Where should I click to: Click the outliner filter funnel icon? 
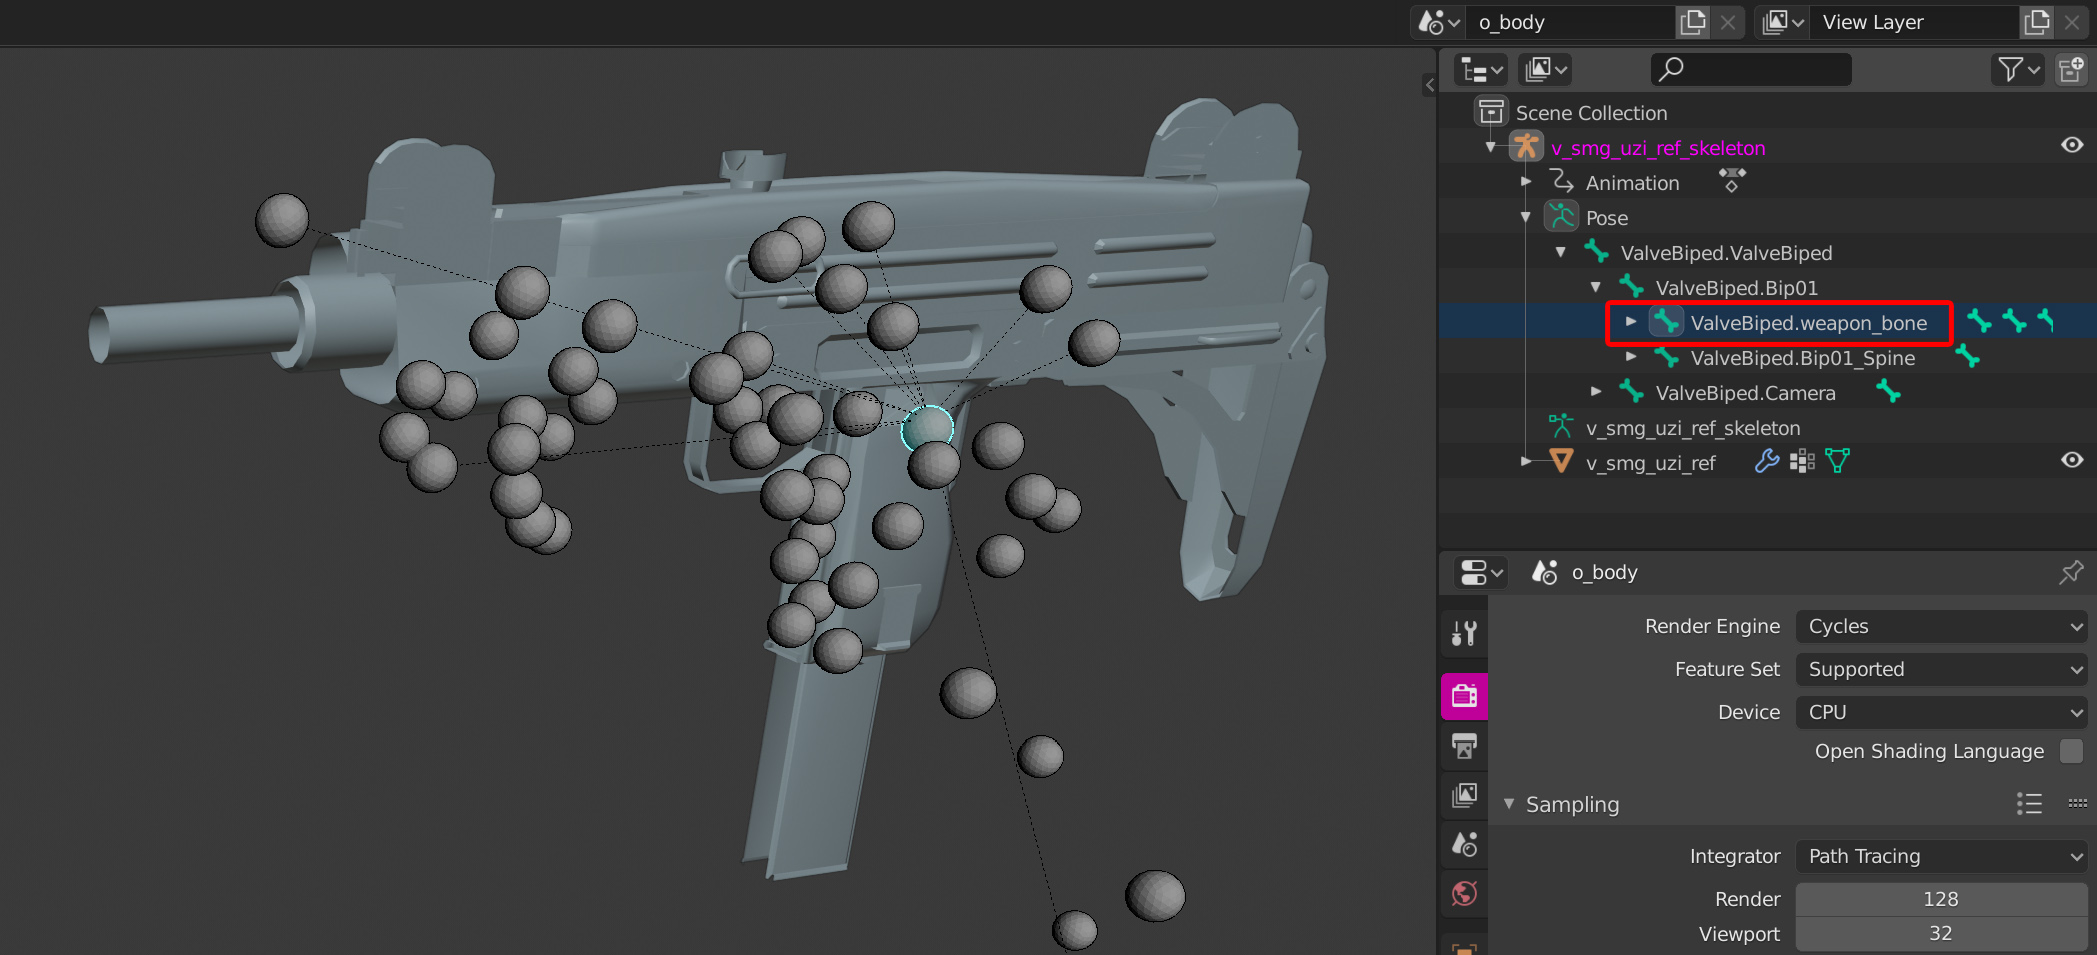tap(2018, 69)
